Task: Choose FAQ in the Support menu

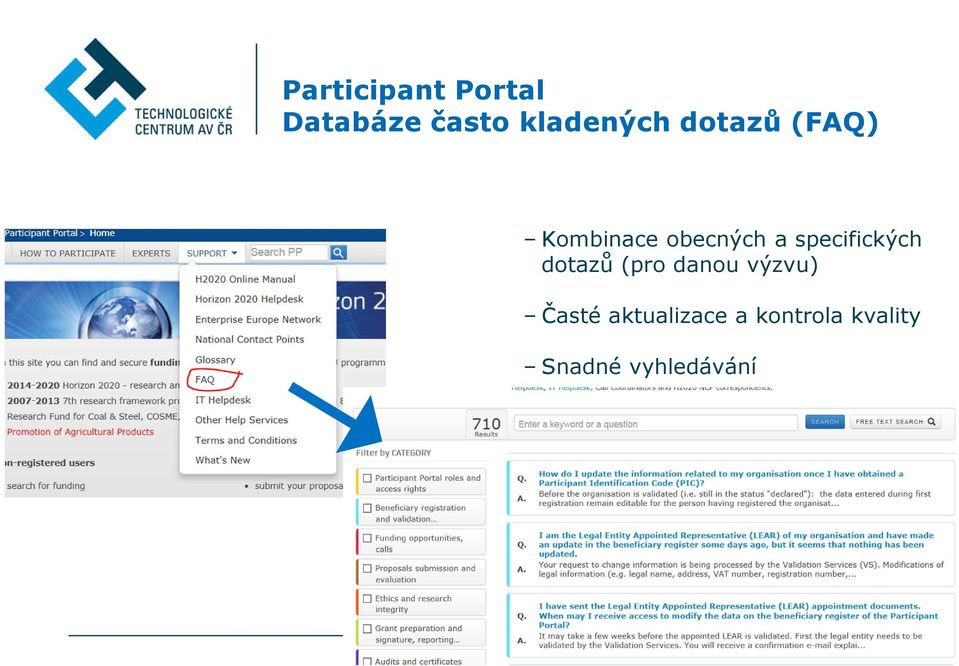Action: (x=205, y=380)
